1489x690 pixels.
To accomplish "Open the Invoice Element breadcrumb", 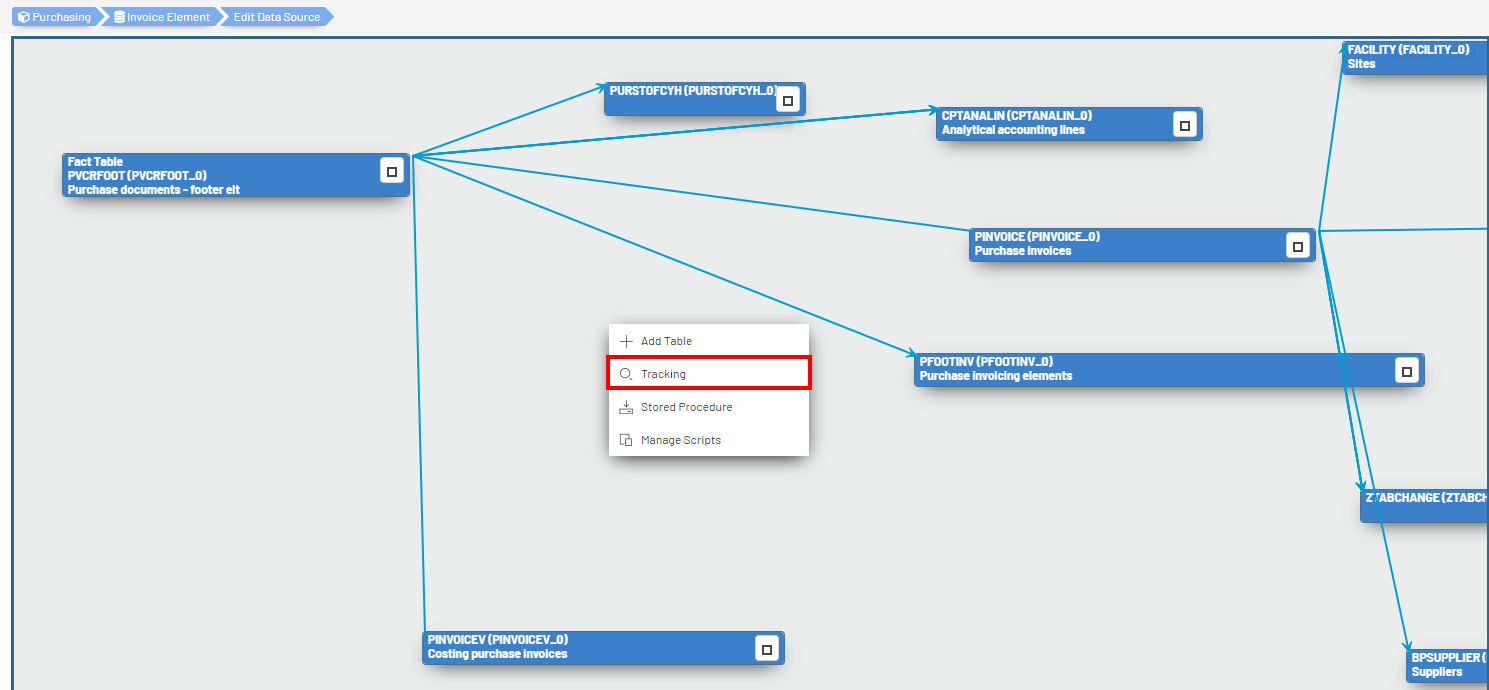I will click(168, 17).
